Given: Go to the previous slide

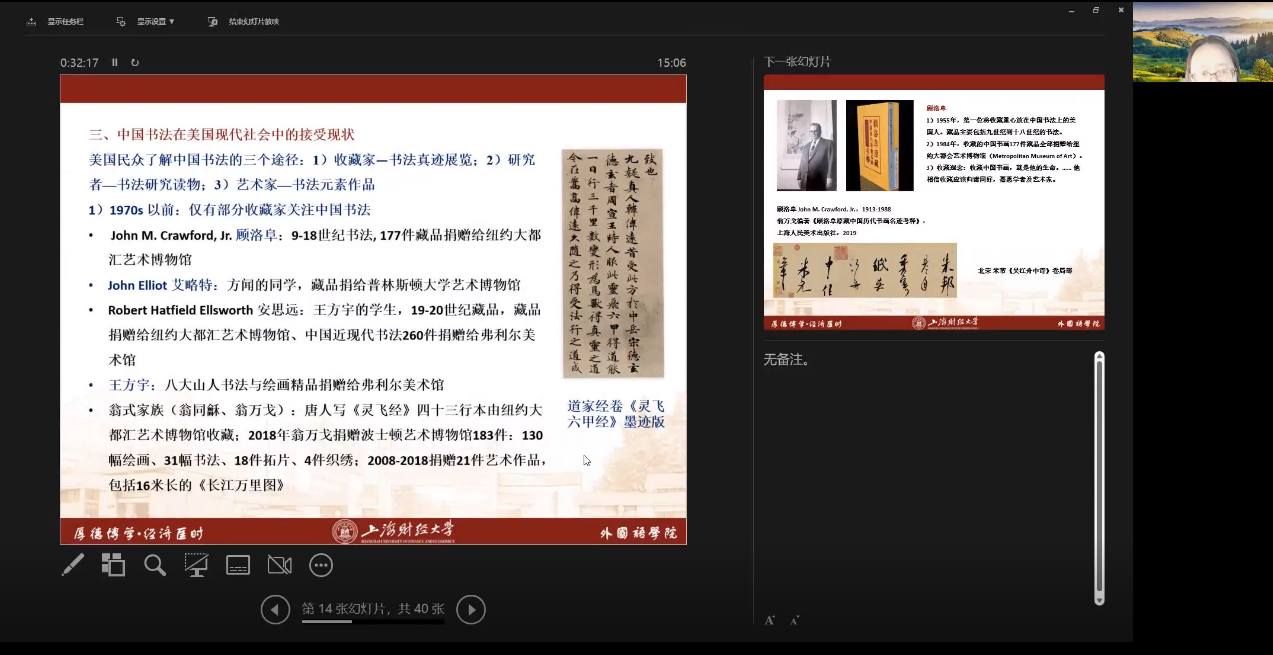Looking at the screenshot, I should [x=275, y=609].
